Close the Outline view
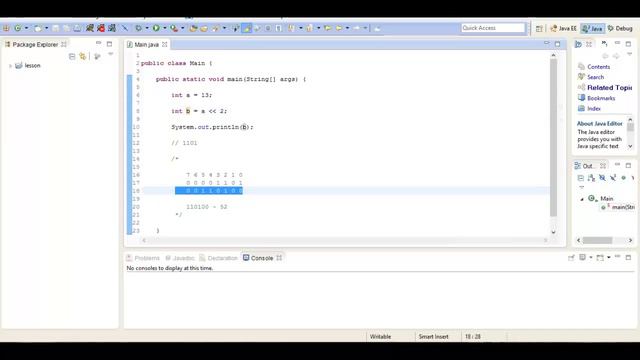This screenshot has width=640, height=360. [x=603, y=165]
